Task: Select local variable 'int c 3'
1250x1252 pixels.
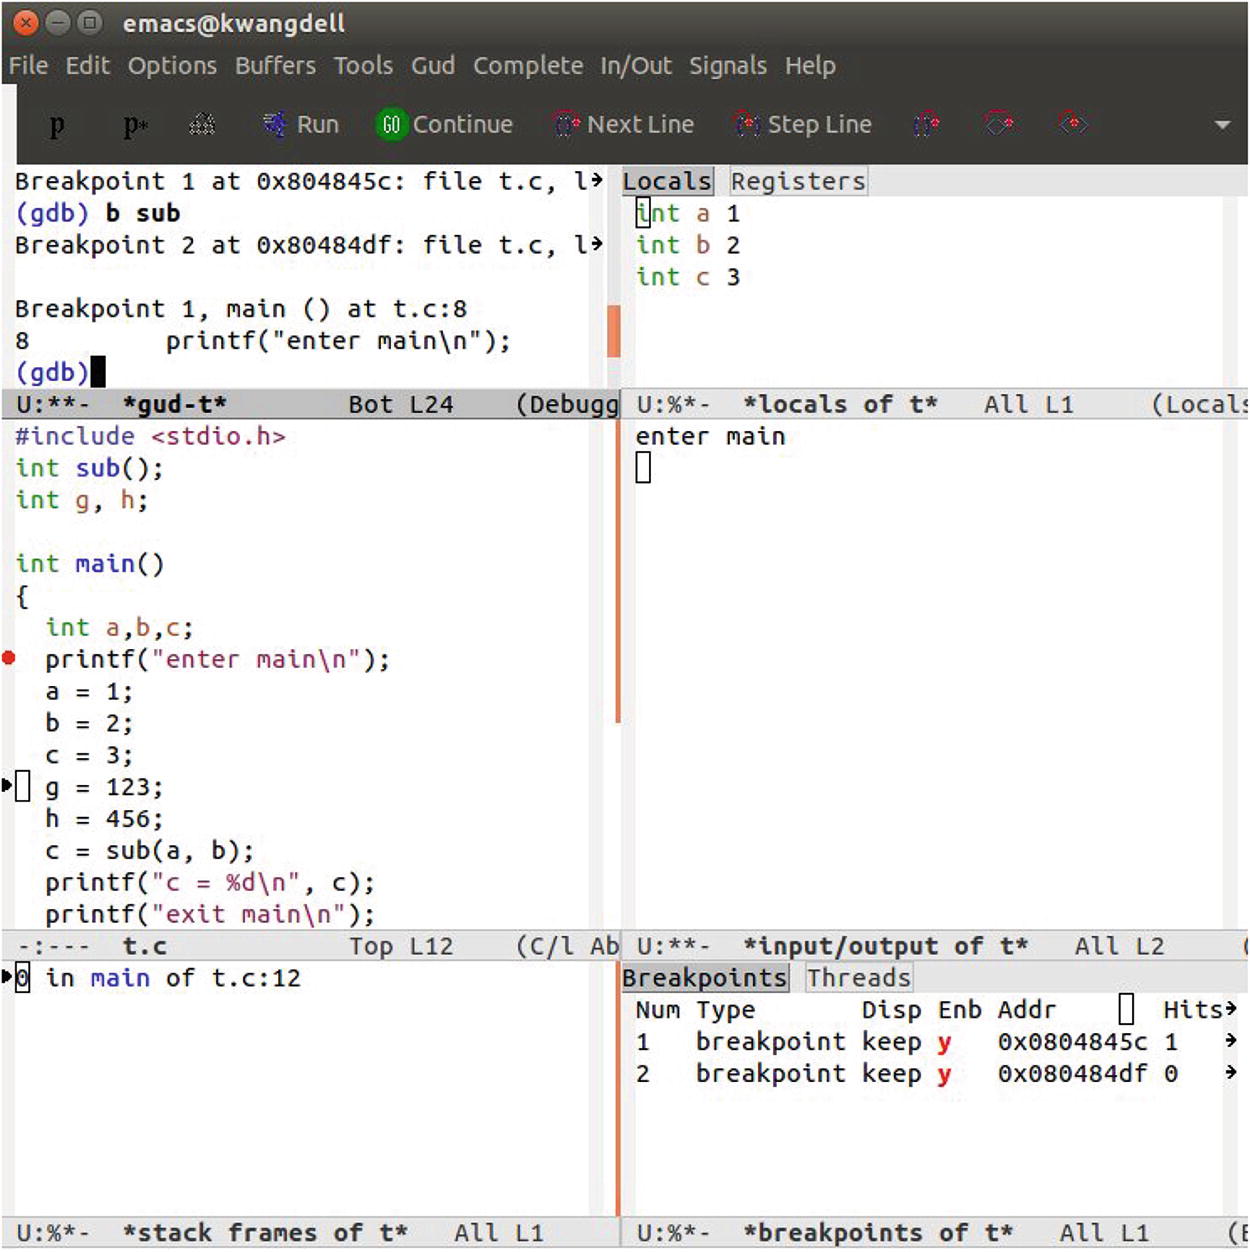Action: [688, 277]
